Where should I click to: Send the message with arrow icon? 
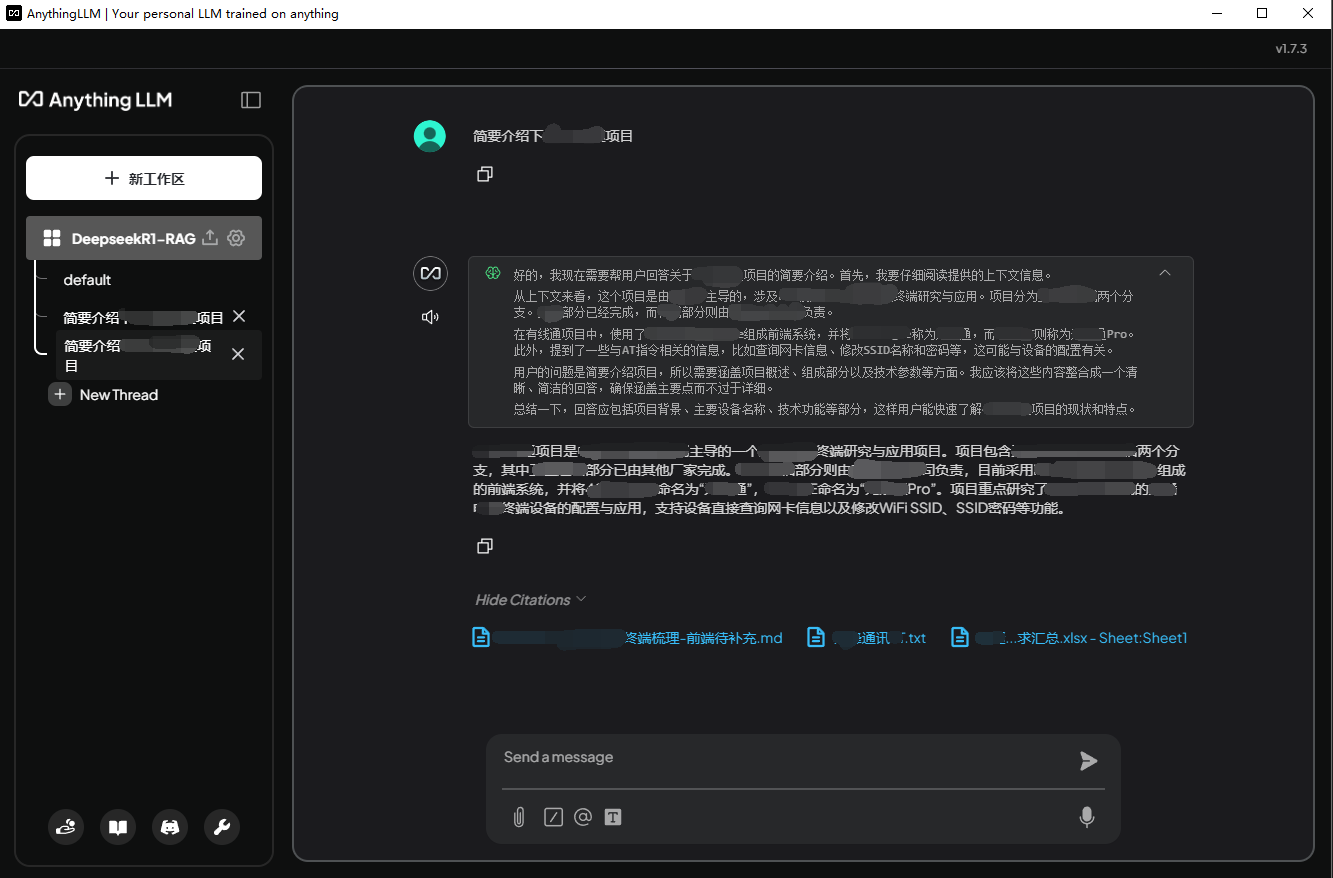(1088, 761)
